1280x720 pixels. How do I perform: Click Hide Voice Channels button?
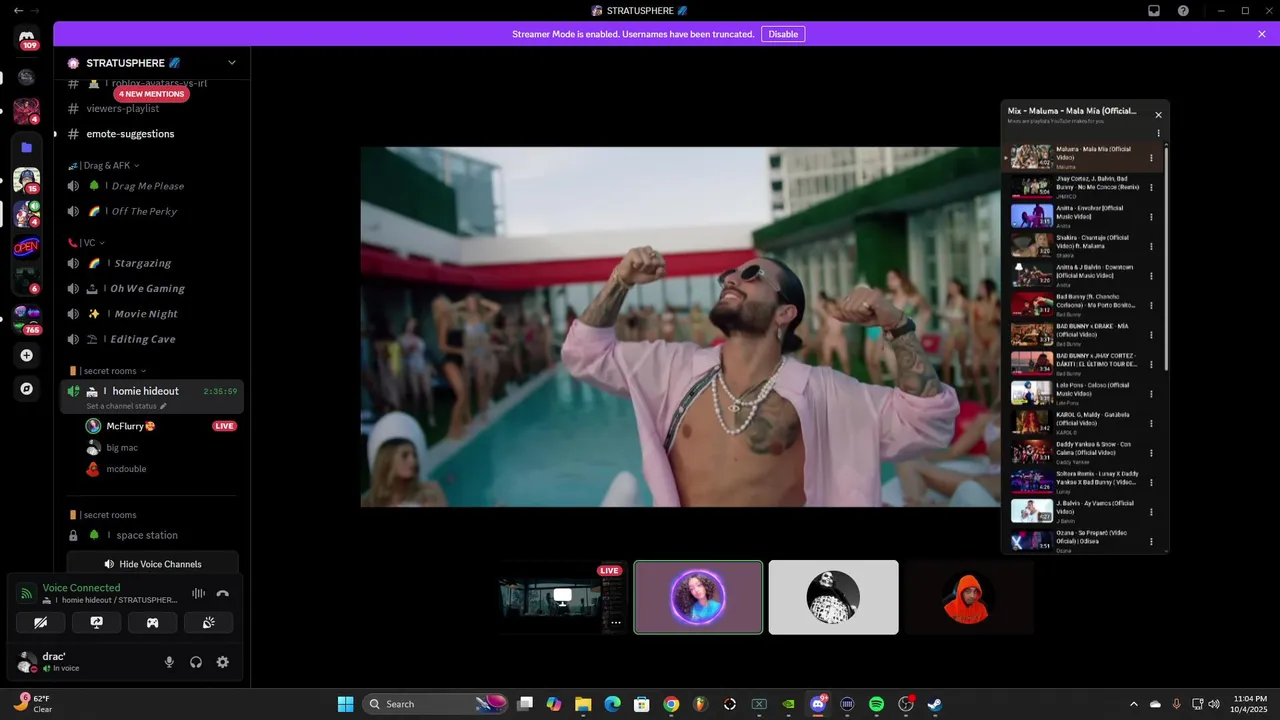152,564
